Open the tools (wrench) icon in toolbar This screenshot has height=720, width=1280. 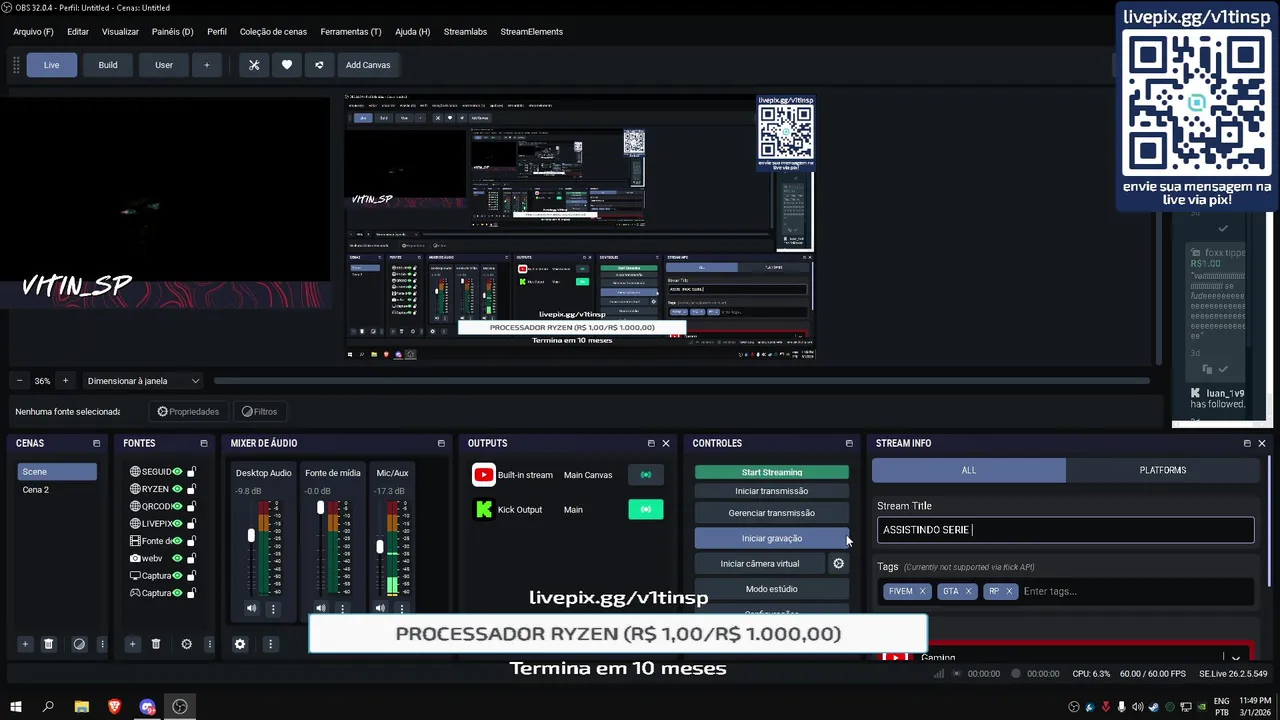click(254, 65)
